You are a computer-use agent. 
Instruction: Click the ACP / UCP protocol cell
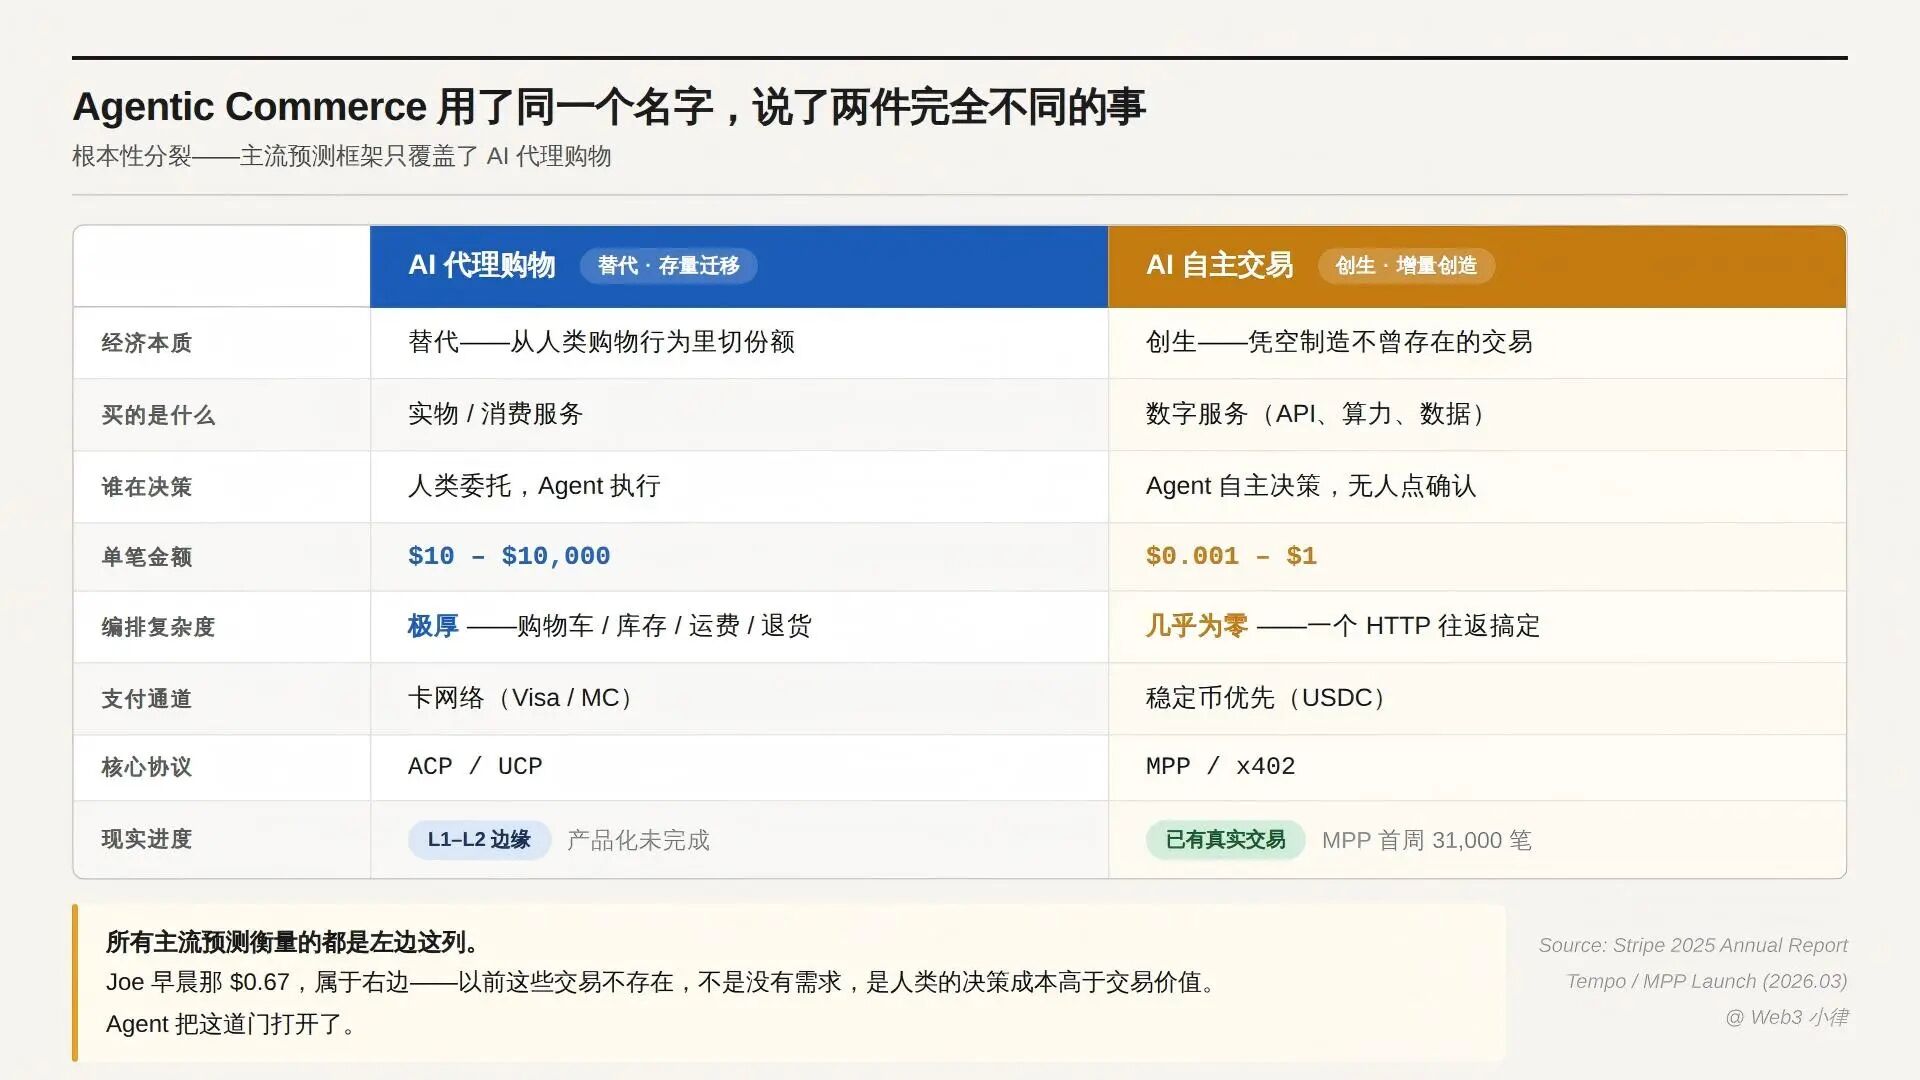(474, 767)
